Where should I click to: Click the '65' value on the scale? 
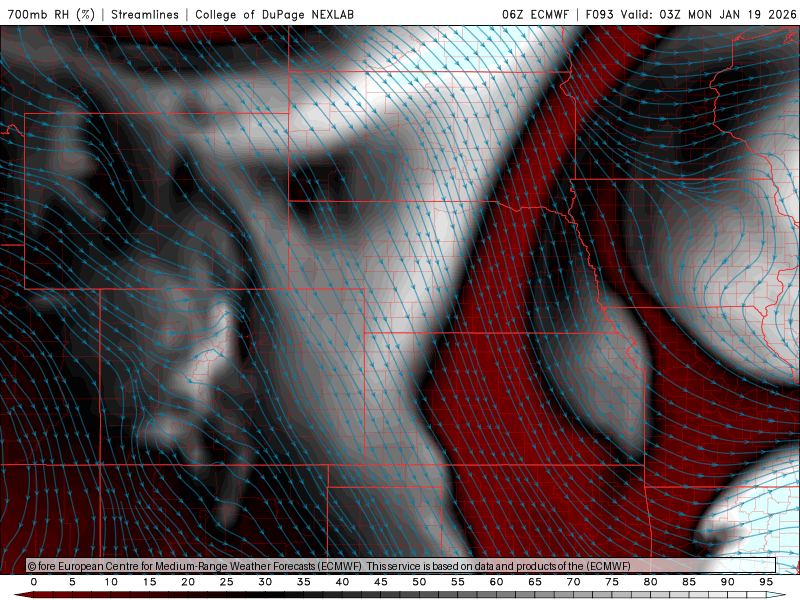pyautogui.click(x=535, y=582)
